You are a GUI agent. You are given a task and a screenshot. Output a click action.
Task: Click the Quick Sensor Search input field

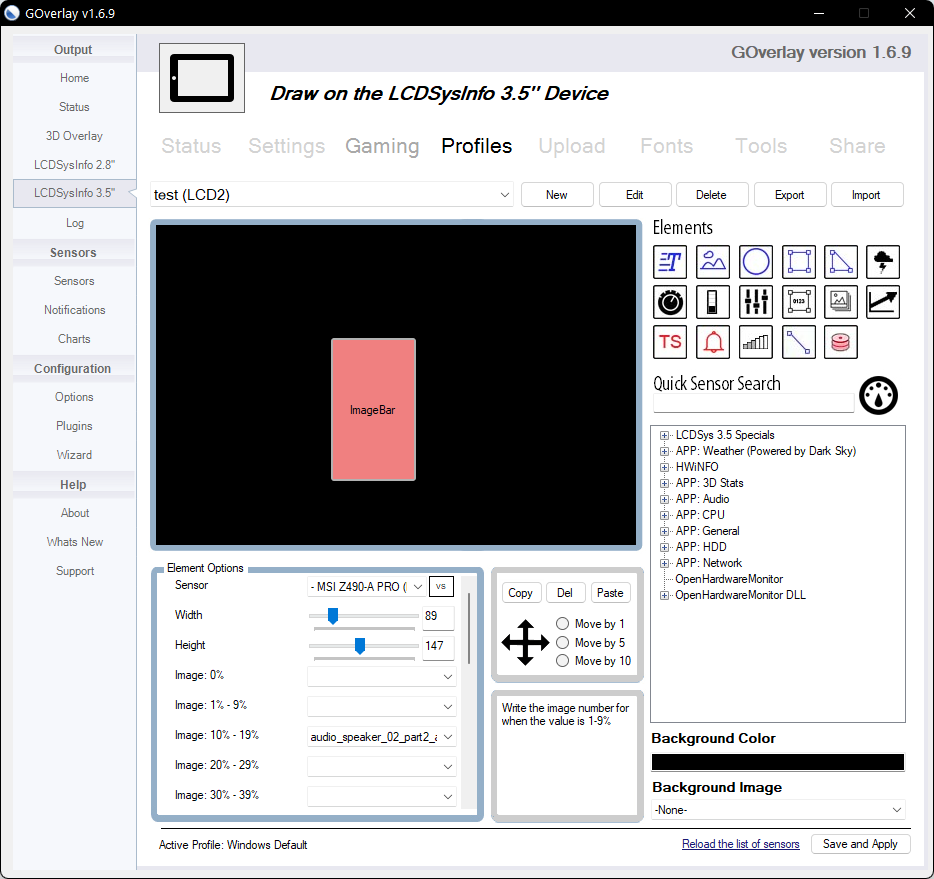754,403
